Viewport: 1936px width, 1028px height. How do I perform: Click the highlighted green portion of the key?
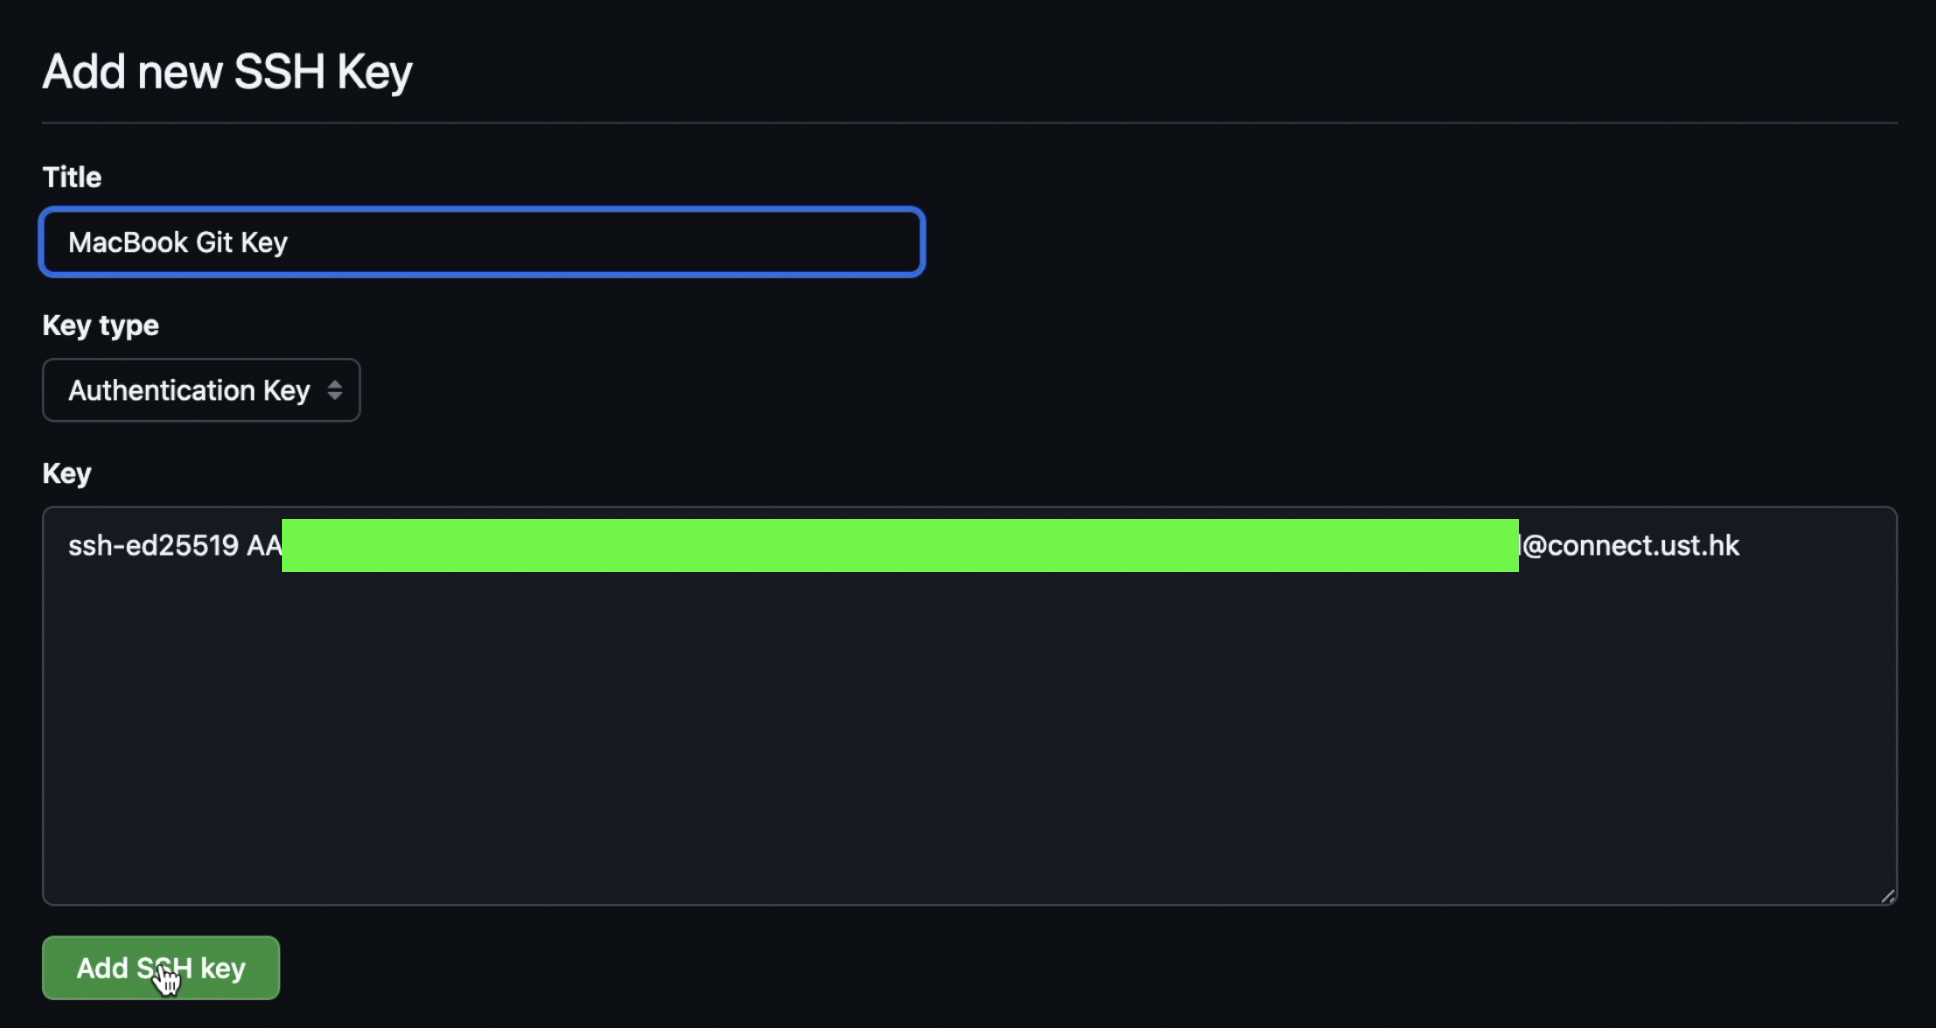click(x=900, y=545)
